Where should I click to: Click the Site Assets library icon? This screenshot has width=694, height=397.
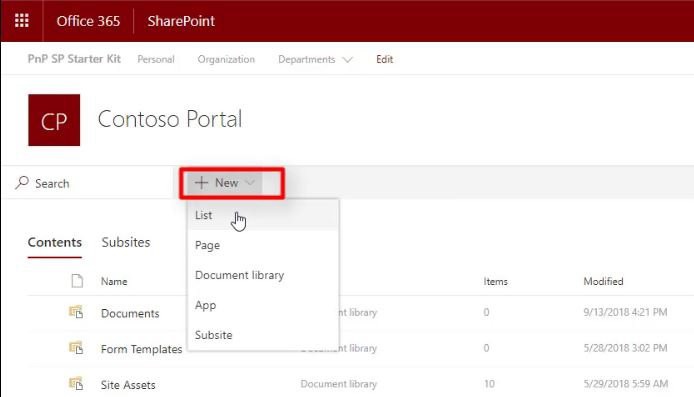(76, 383)
